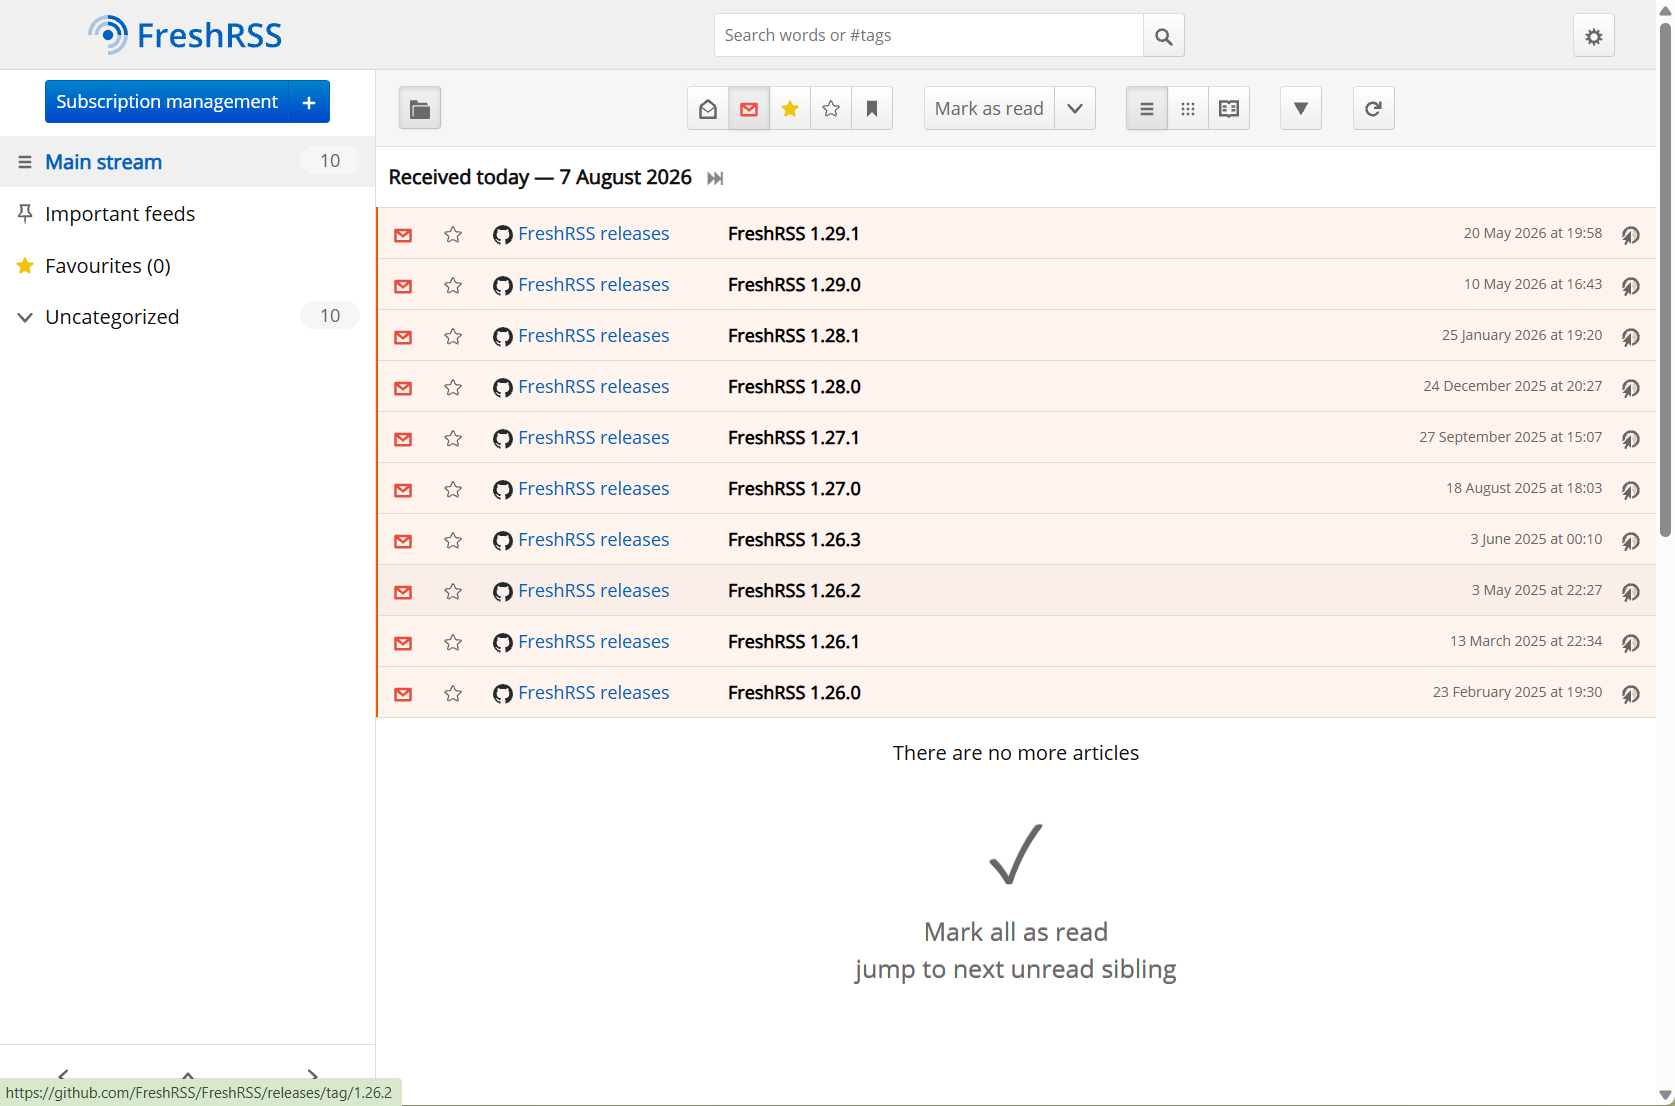Viewport: 1675px width, 1106px height.
Task: Open FreshRSS 1.28.0 original link icon
Action: click(1630, 387)
